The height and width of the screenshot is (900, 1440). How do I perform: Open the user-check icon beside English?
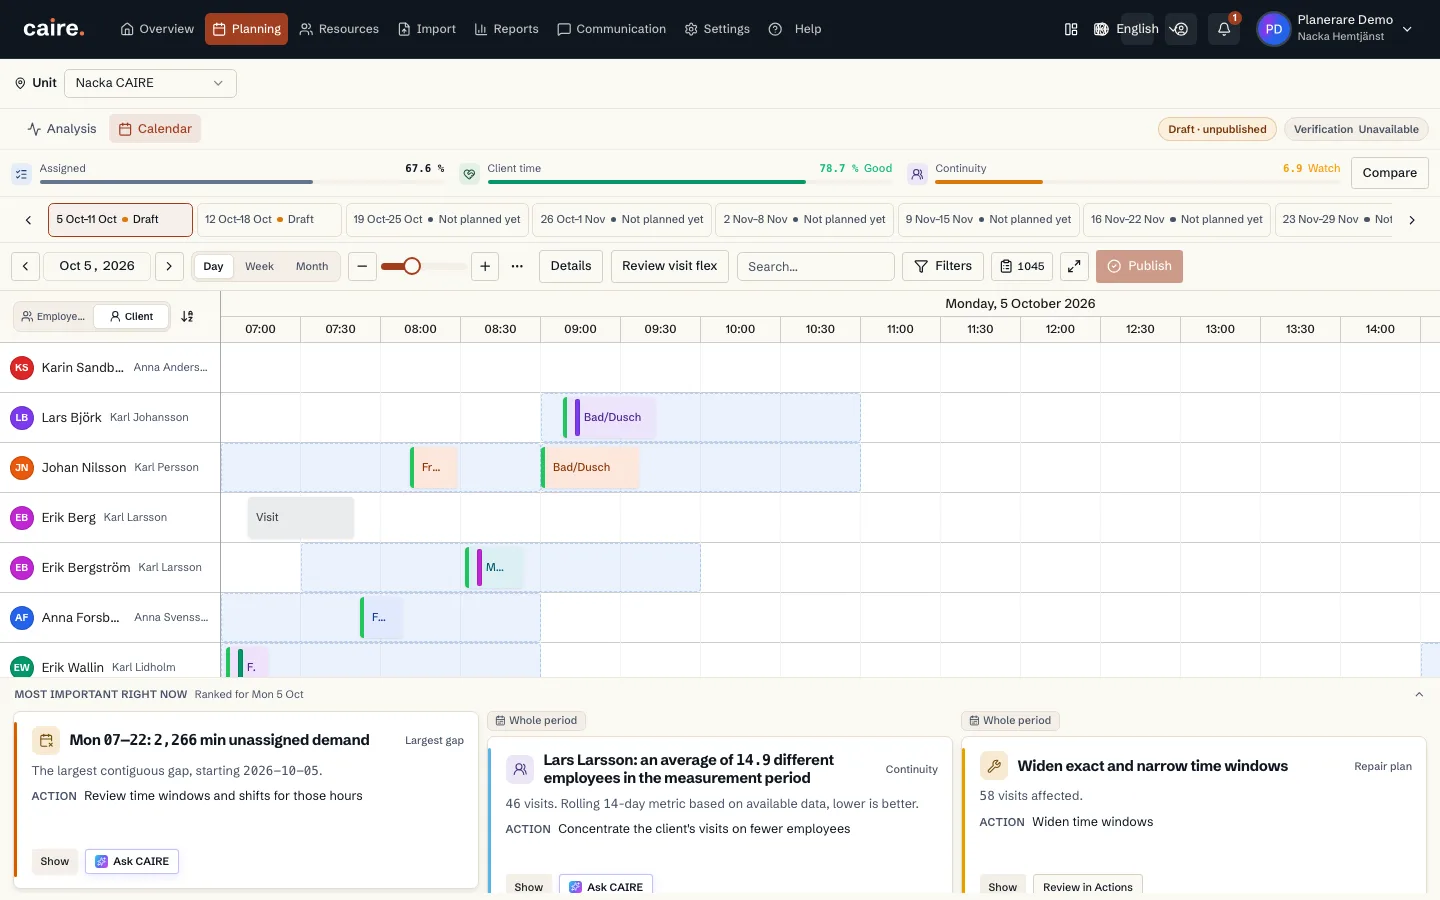(1181, 29)
